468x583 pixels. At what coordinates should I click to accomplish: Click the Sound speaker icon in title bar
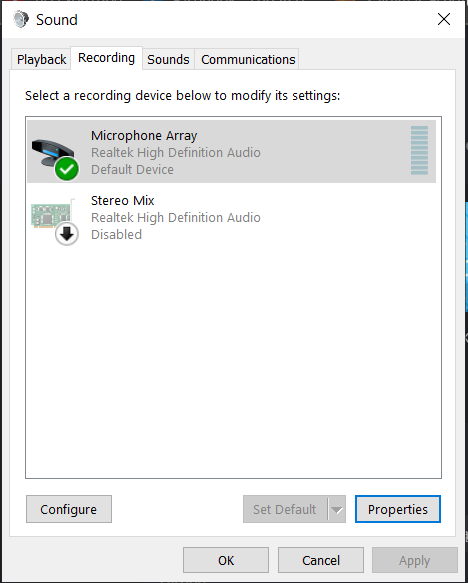[21, 19]
